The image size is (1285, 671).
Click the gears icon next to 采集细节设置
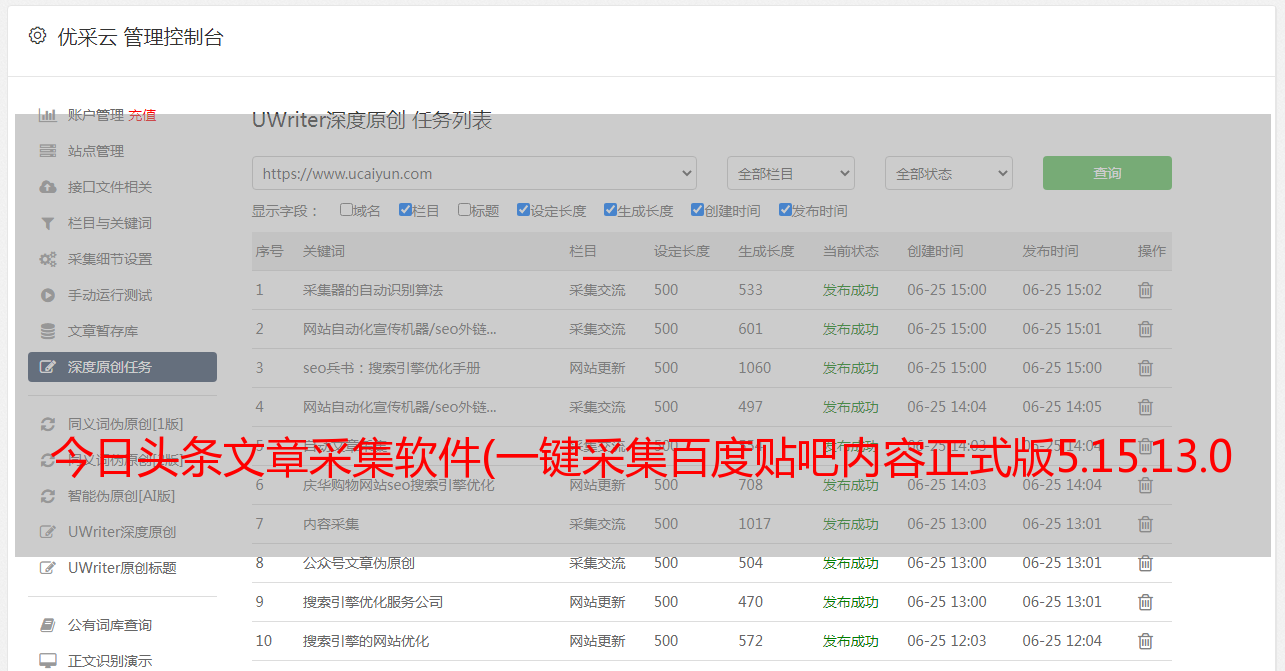click(47, 259)
